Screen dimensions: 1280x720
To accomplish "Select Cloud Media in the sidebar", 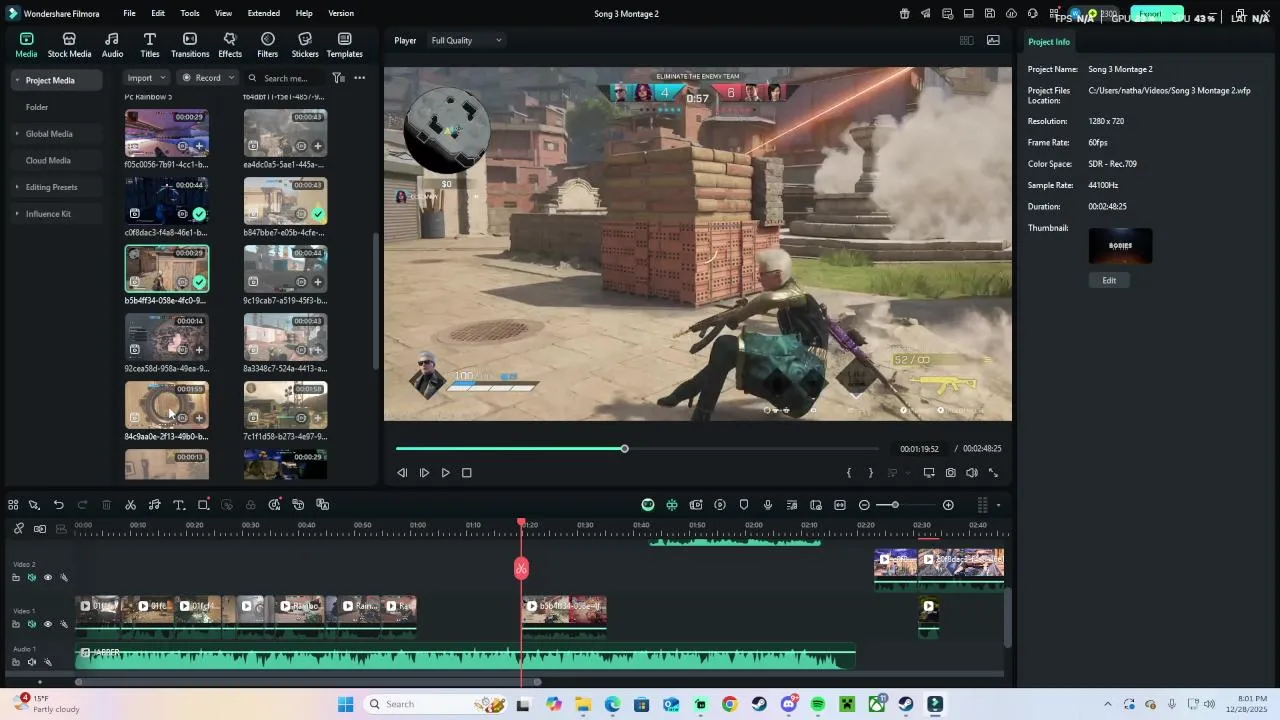I will [x=48, y=161].
